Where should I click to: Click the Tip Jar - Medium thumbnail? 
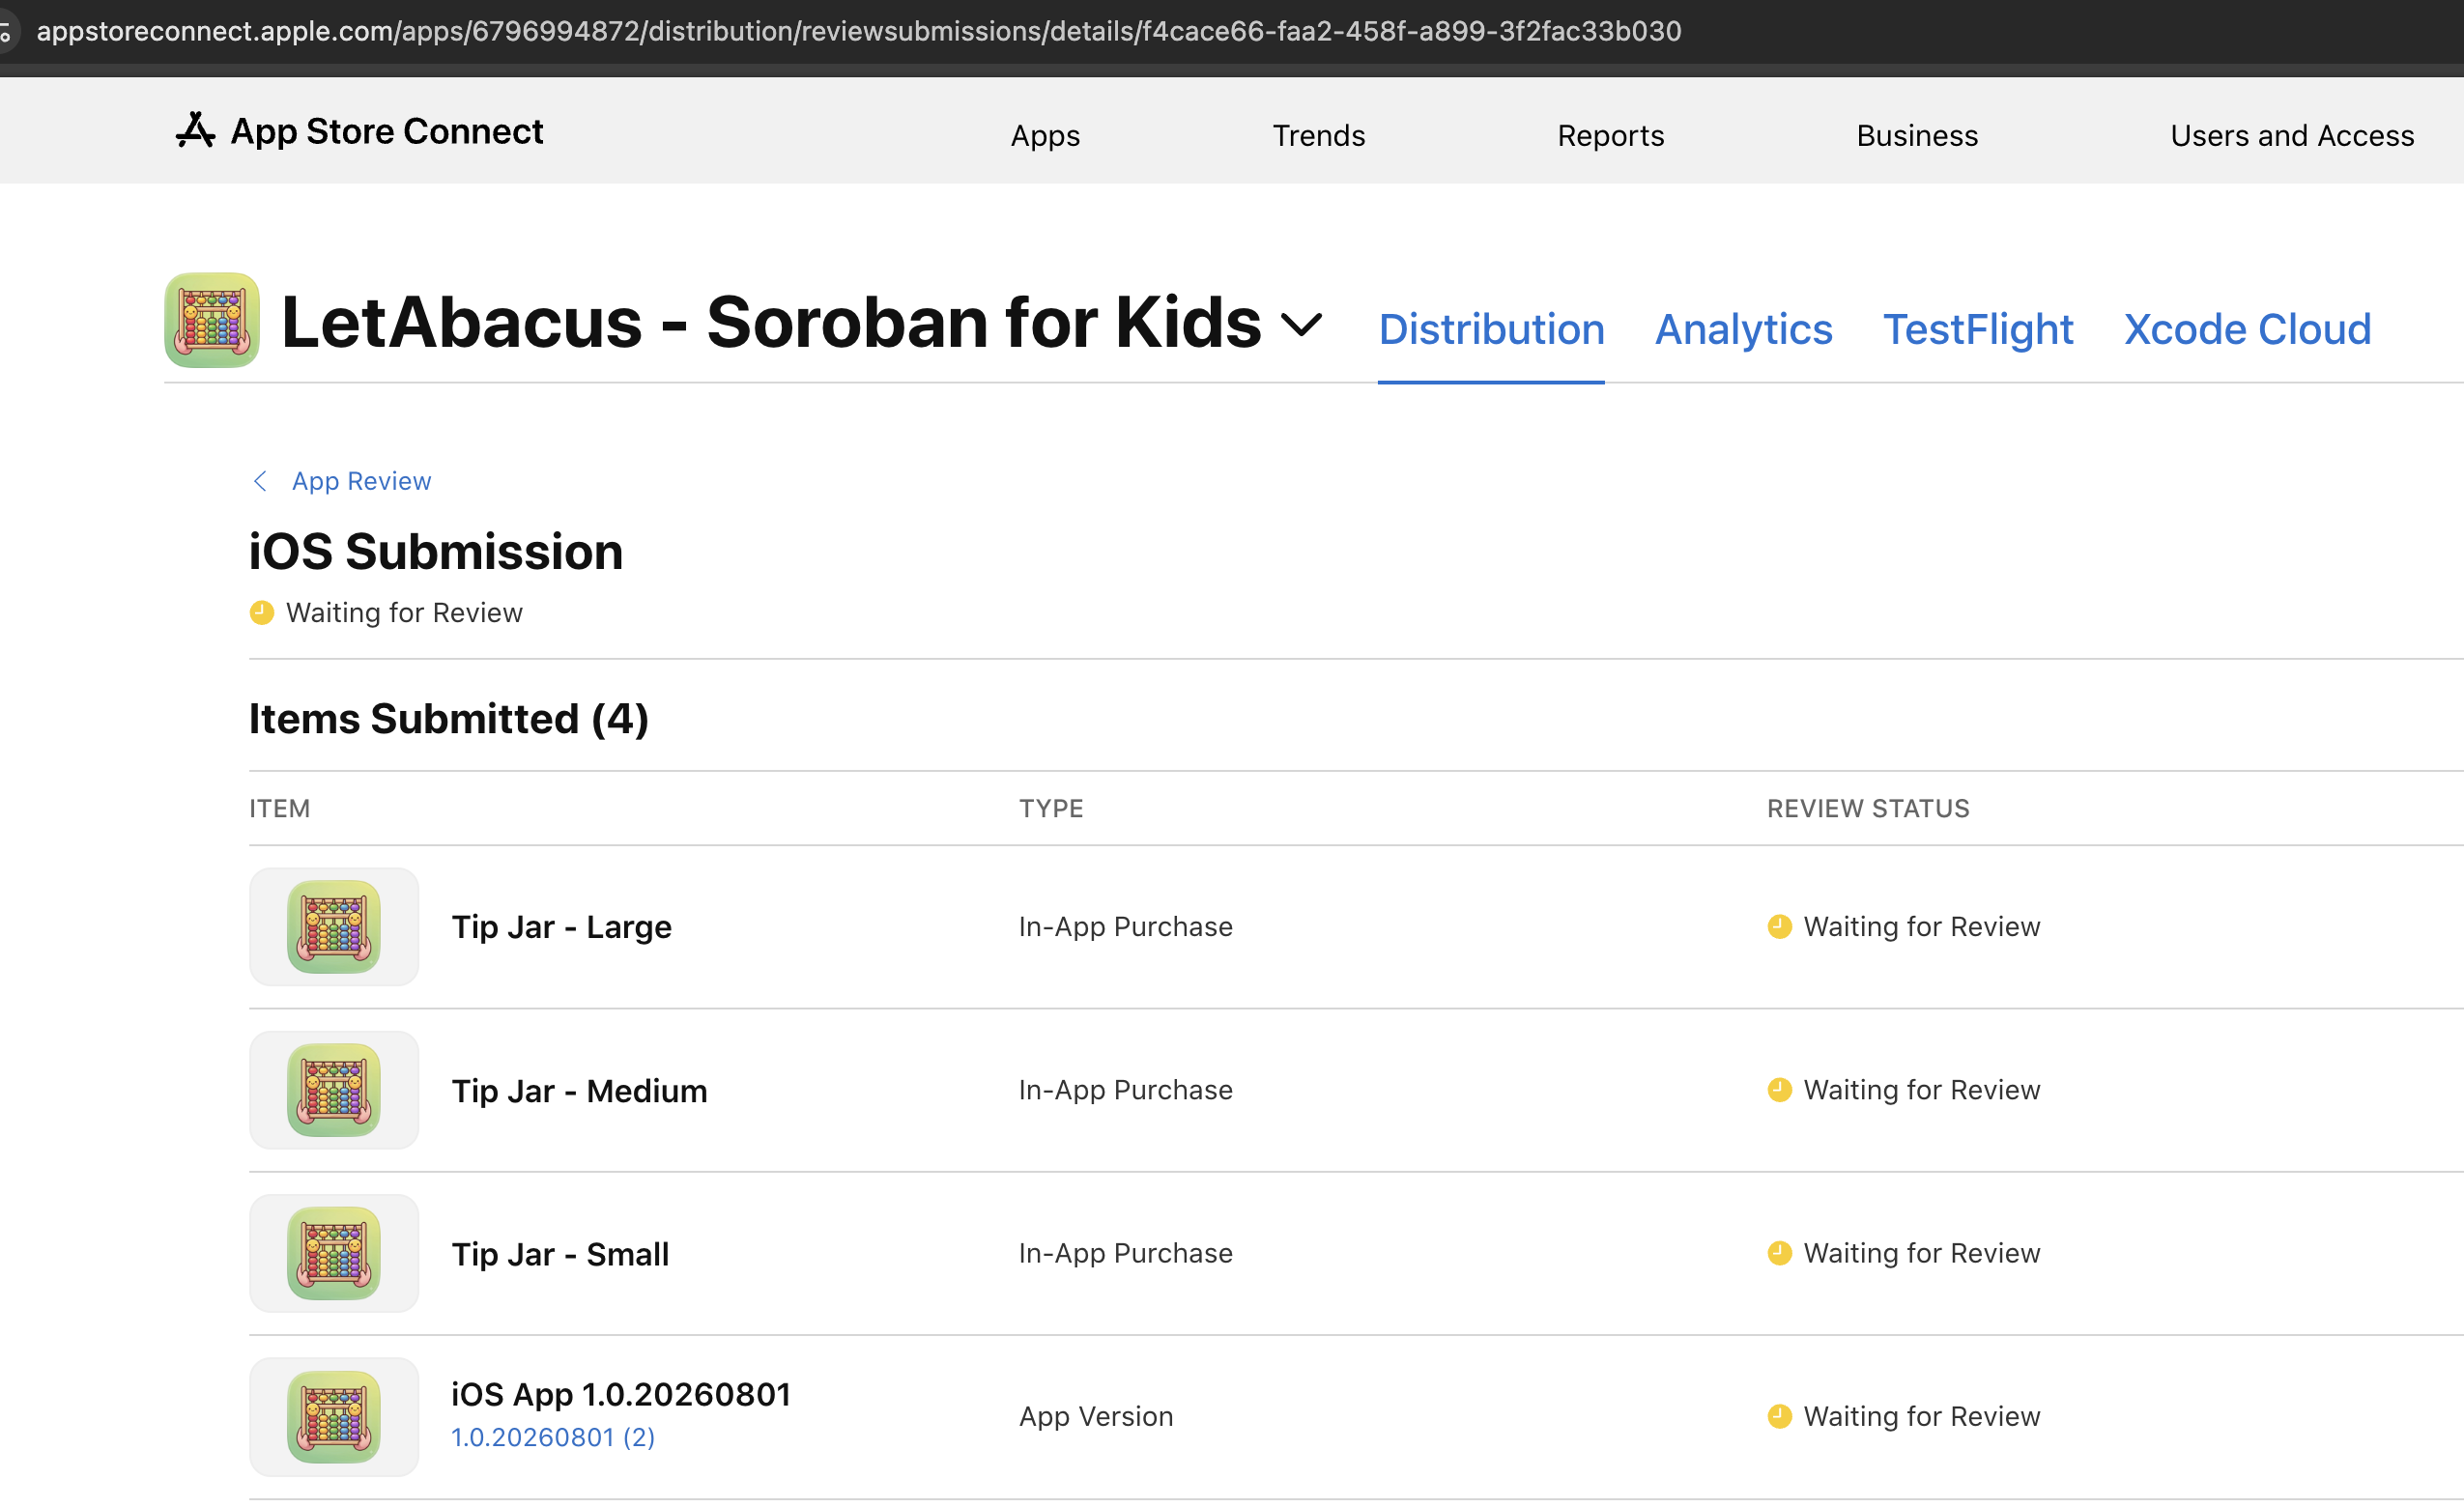click(x=334, y=1089)
